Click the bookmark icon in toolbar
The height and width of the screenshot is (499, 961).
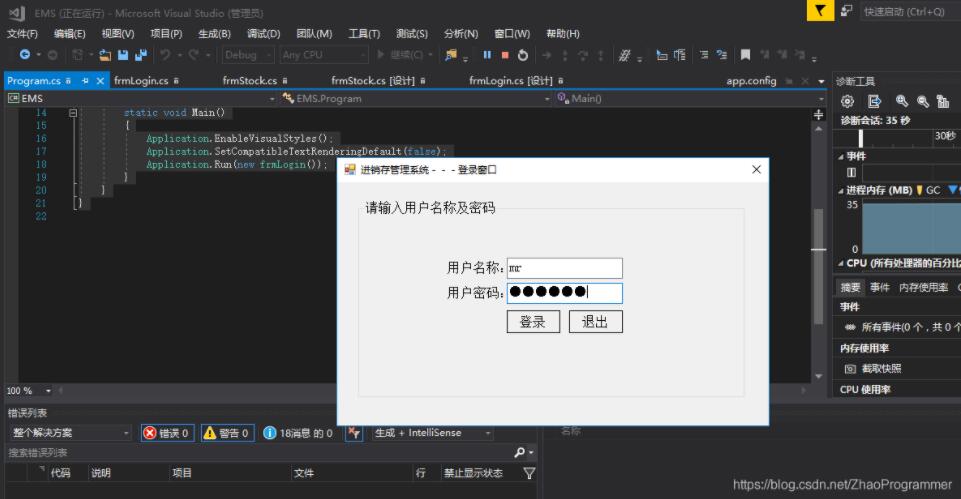click(745, 55)
